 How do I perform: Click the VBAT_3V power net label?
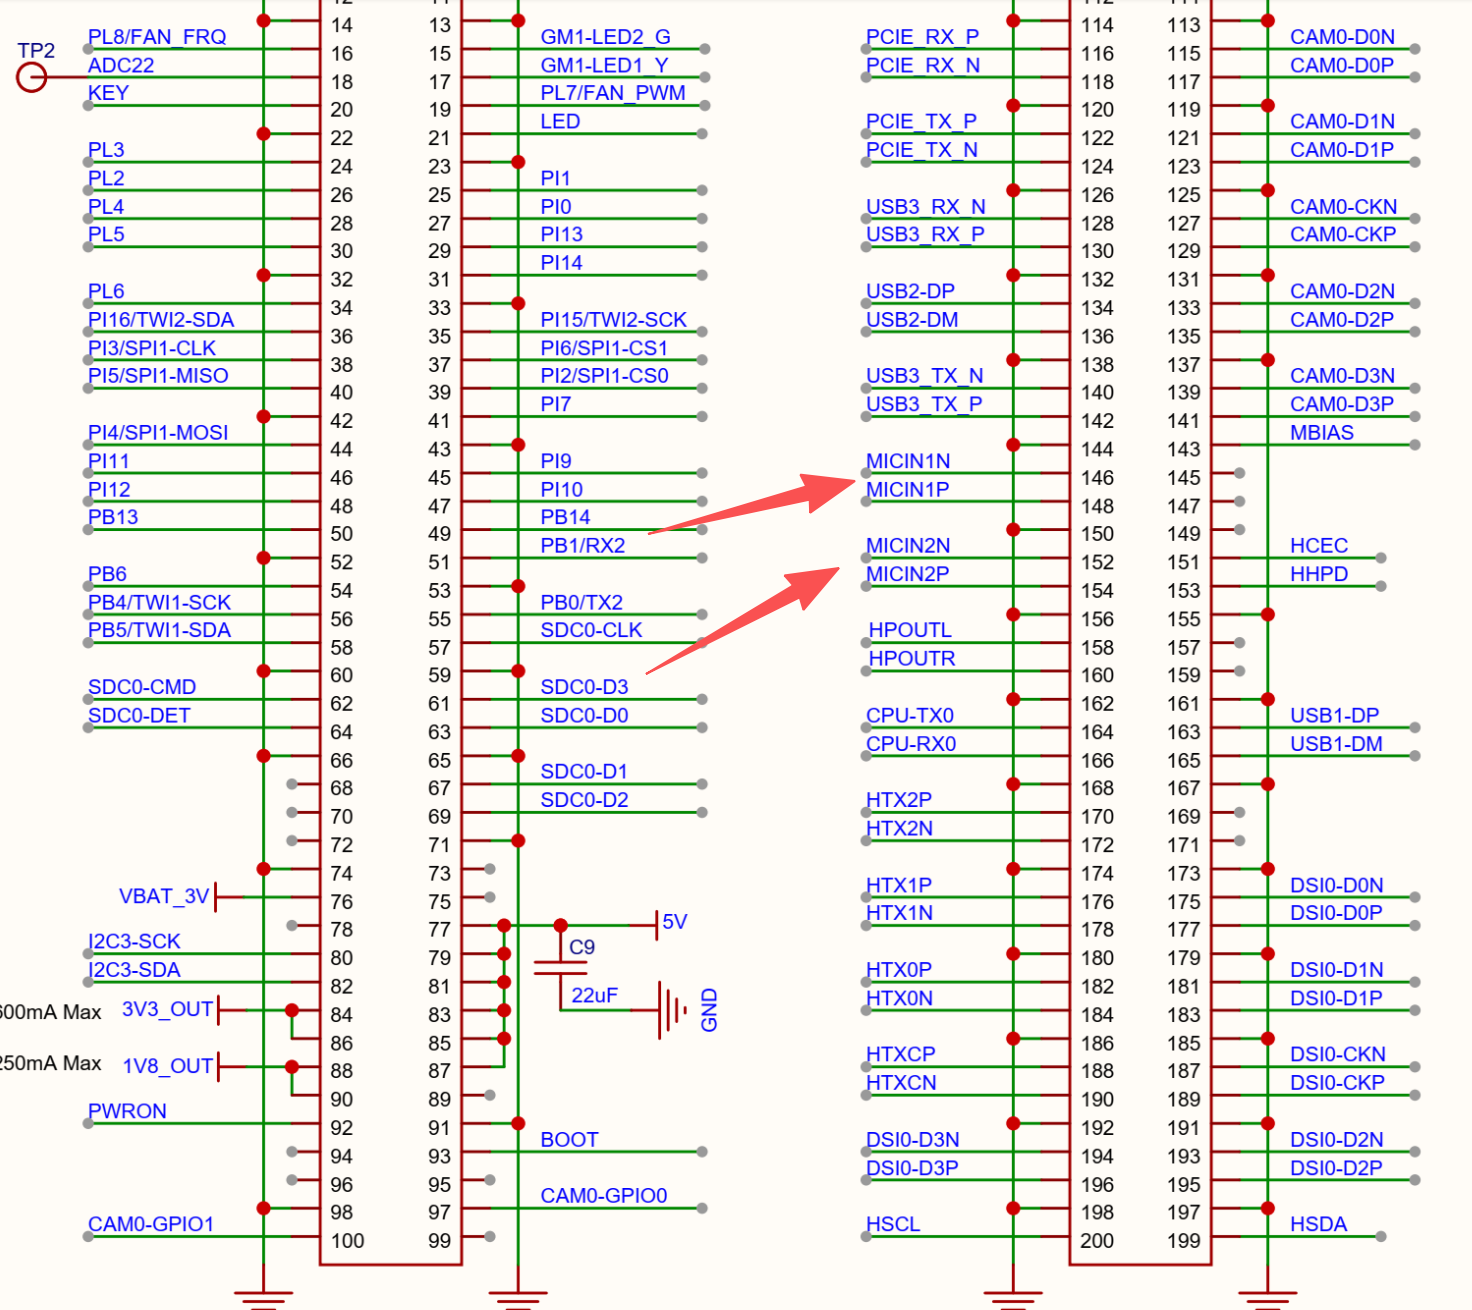click(164, 896)
